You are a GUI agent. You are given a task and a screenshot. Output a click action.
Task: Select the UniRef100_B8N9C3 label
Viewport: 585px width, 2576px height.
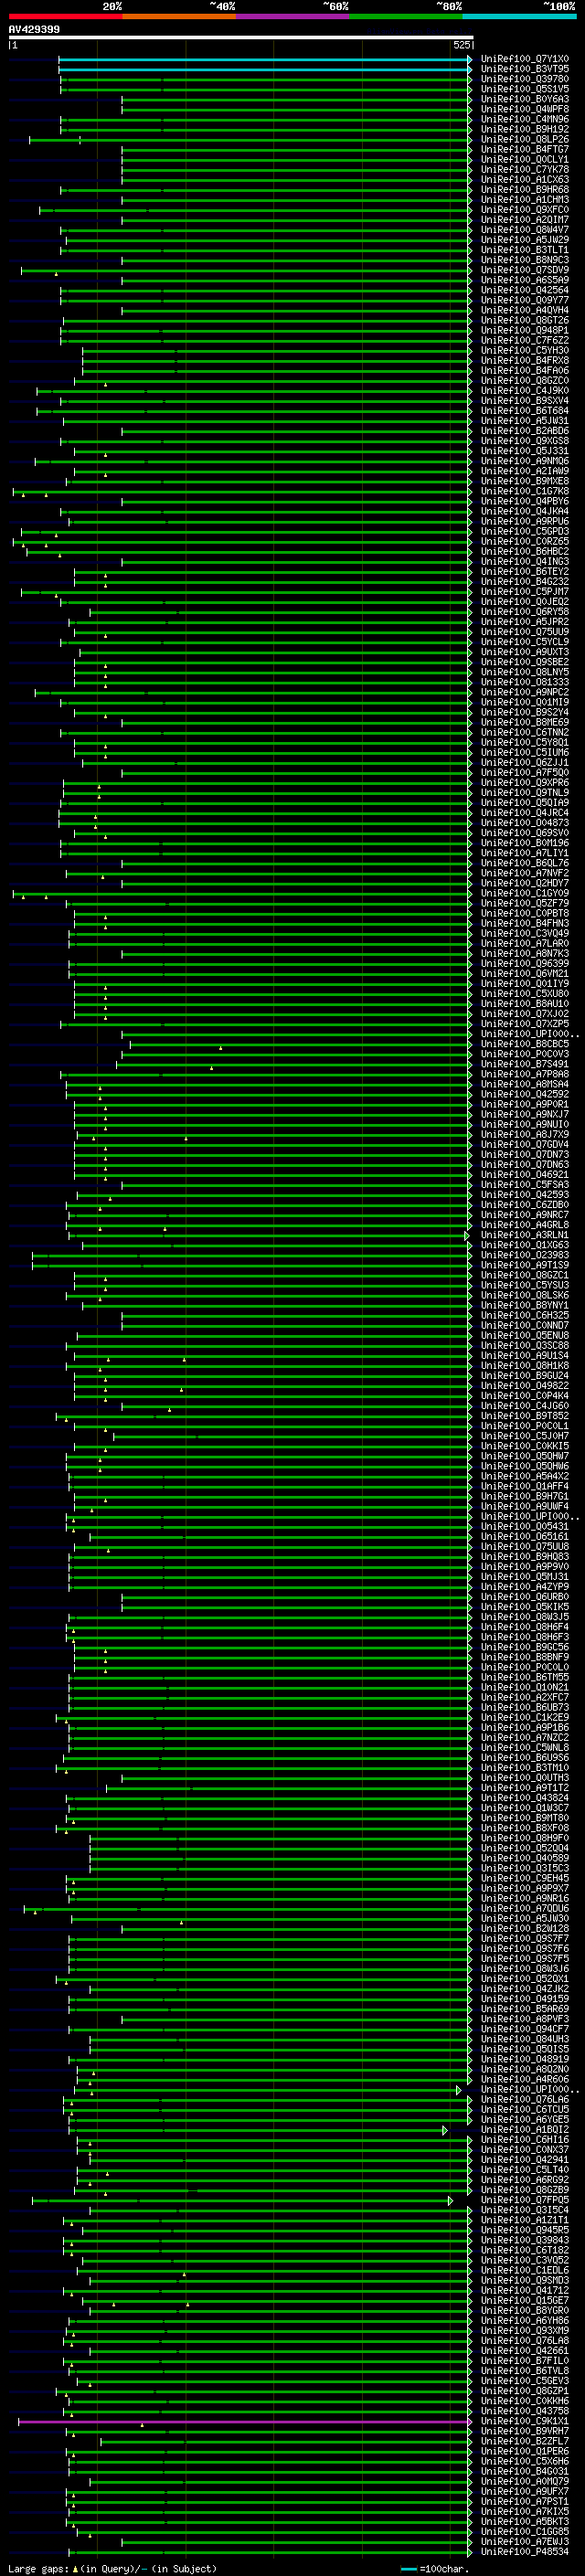point(525,260)
